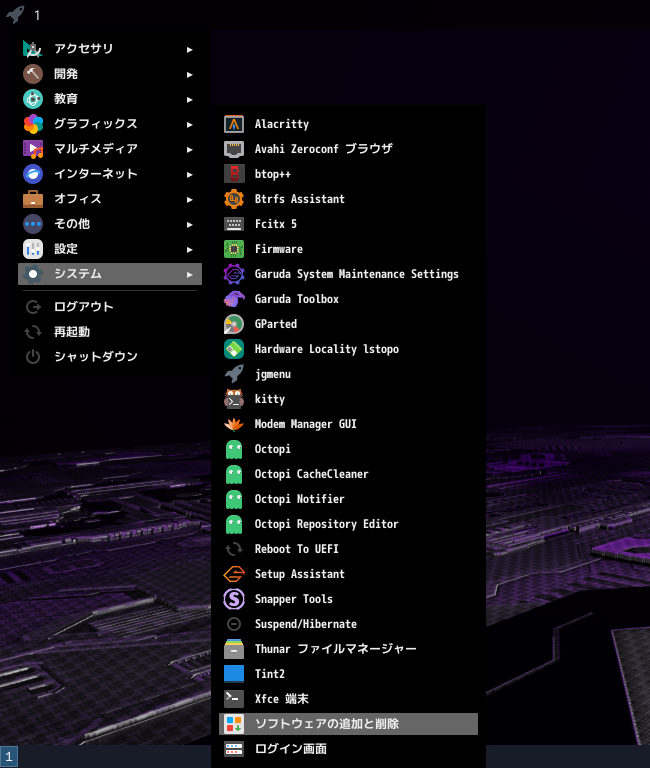Click the jgmenu rocket icon in the list

pyautogui.click(x=234, y=374)
